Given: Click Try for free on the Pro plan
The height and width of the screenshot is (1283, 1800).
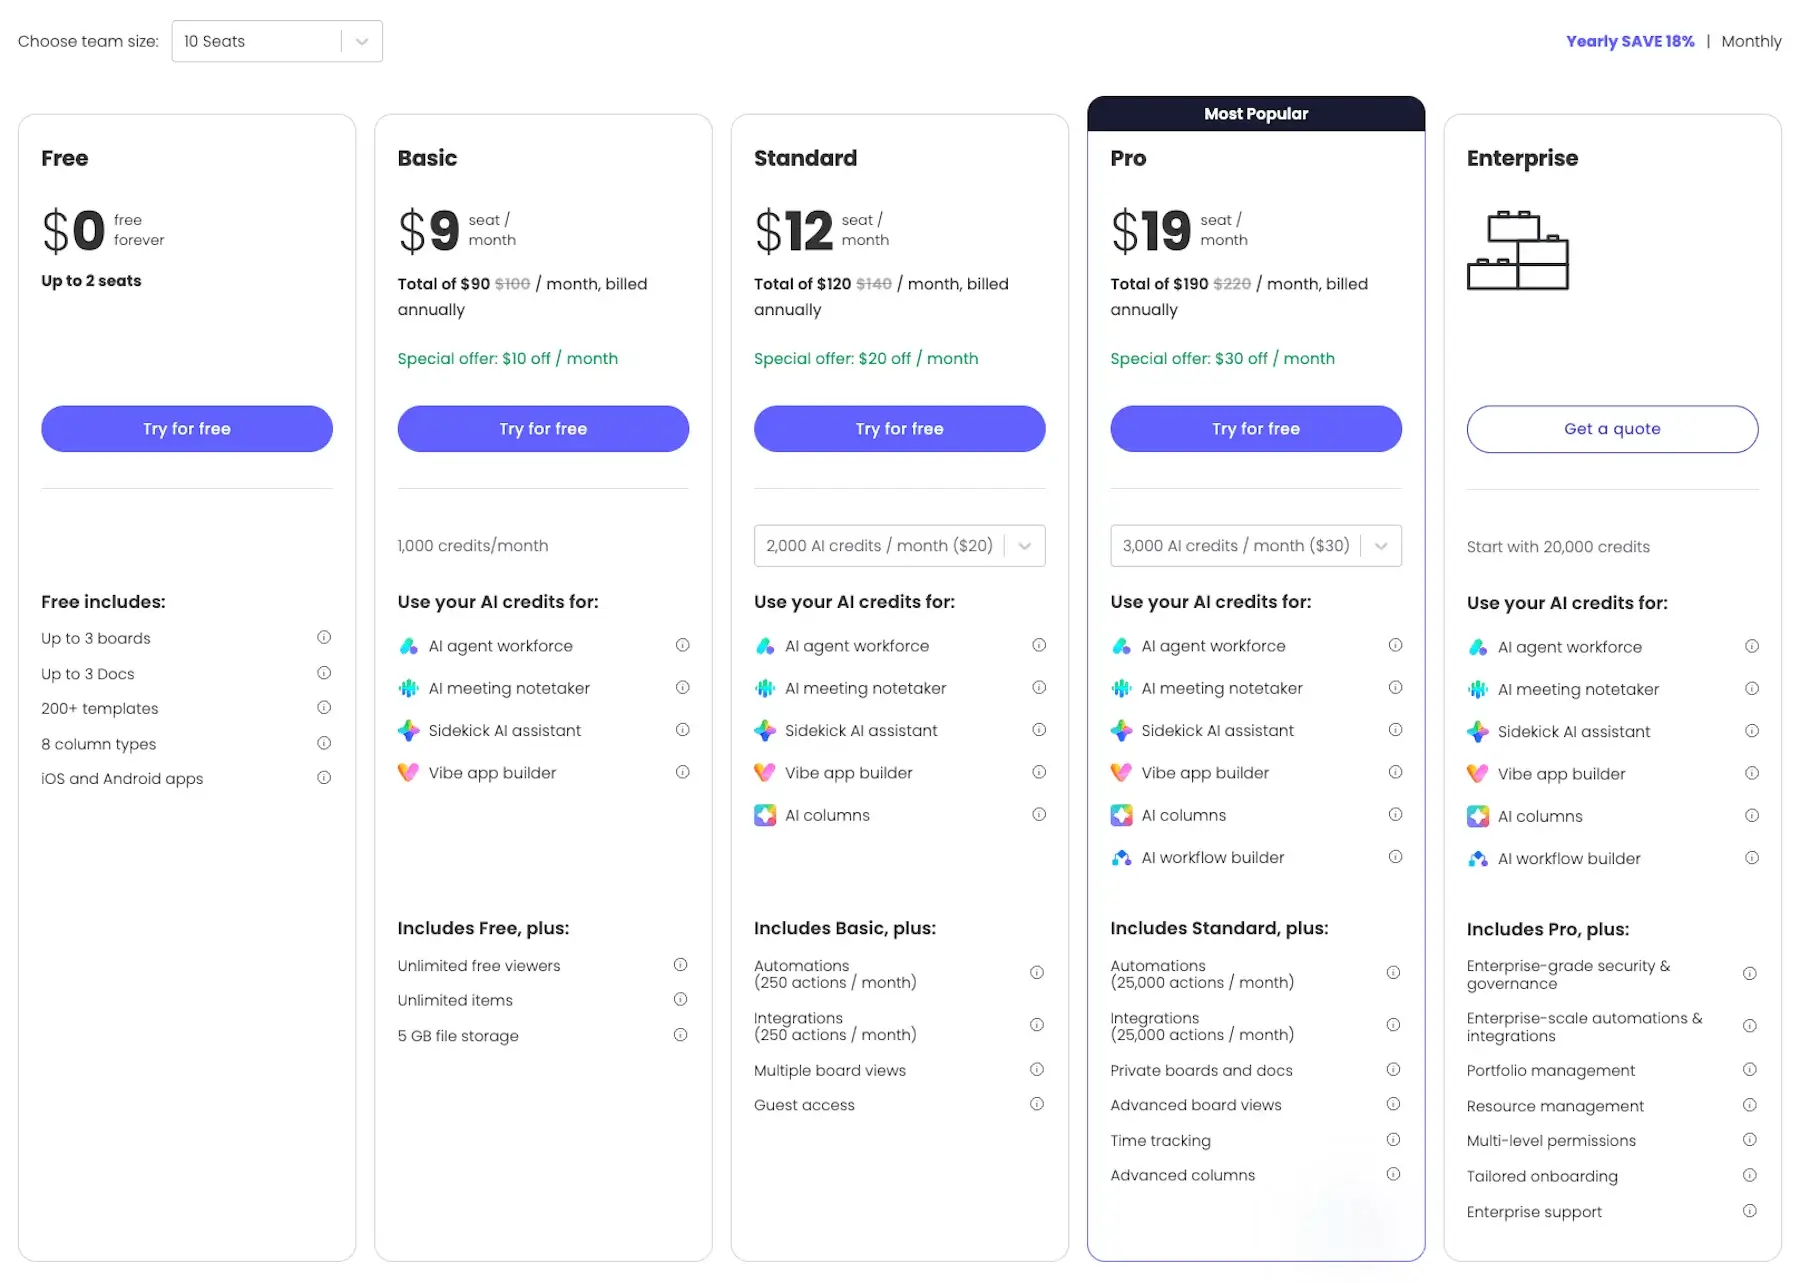Looking at the screenshot, I should click(x=1256, y=428).
